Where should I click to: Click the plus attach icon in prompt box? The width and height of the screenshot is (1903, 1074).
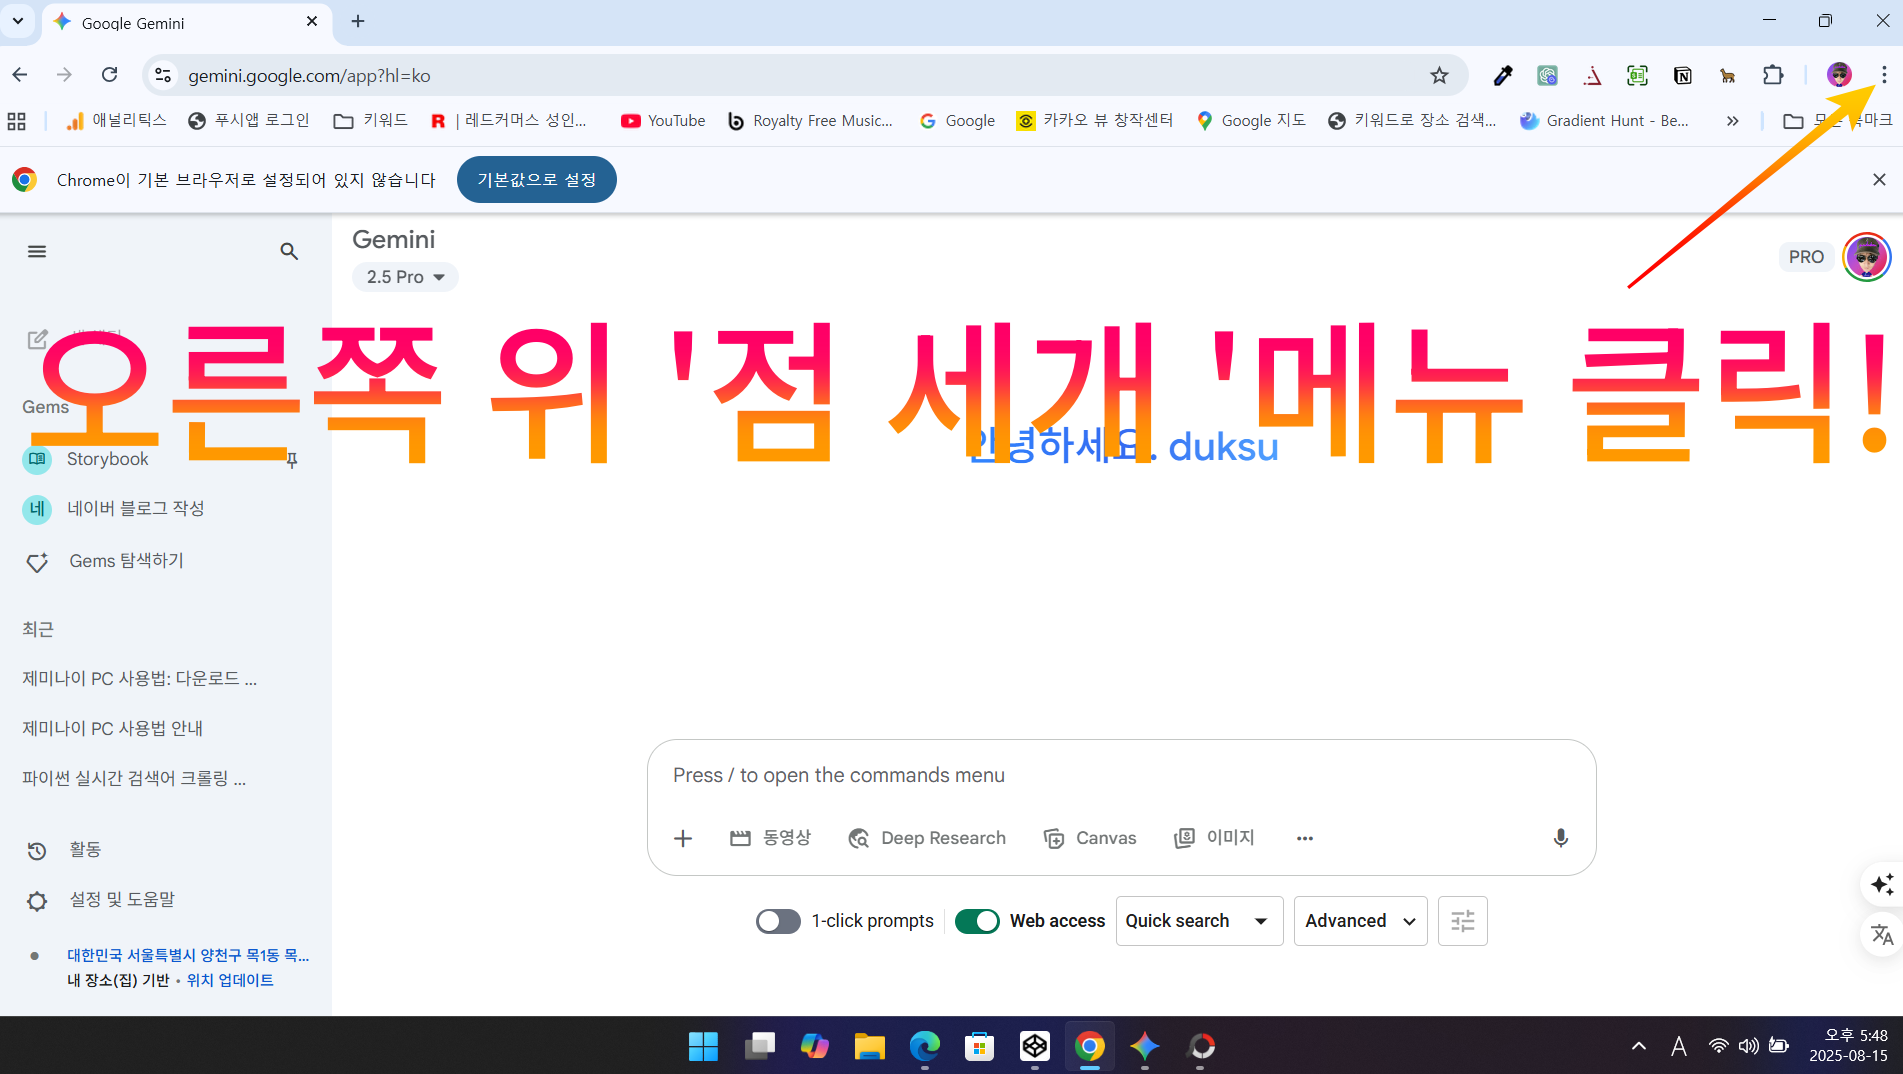683,838
